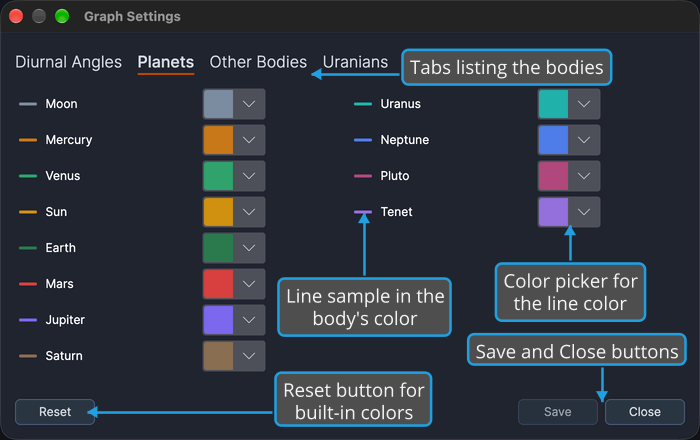Click Jupiter's purple color swatch
Viewport: 700px width, 440px height.
coord(218,320)
